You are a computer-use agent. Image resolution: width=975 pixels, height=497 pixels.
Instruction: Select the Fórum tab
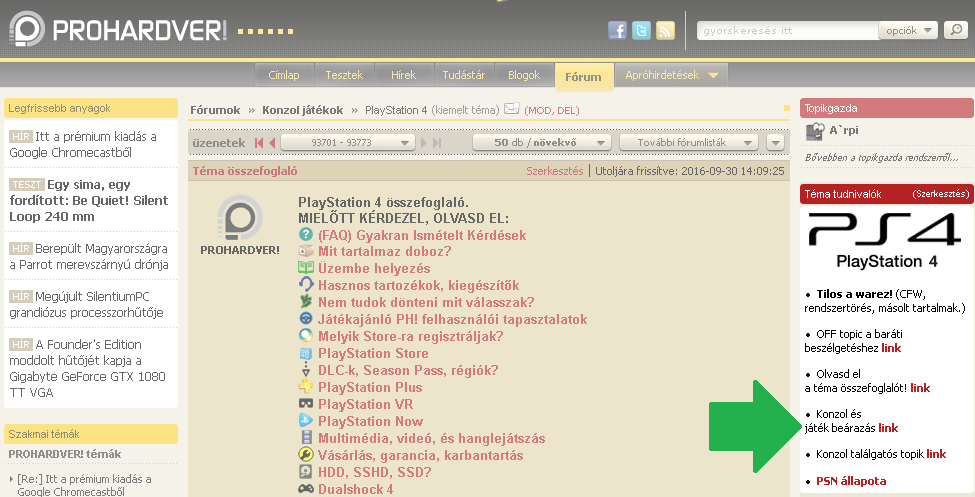pos(583,77)
